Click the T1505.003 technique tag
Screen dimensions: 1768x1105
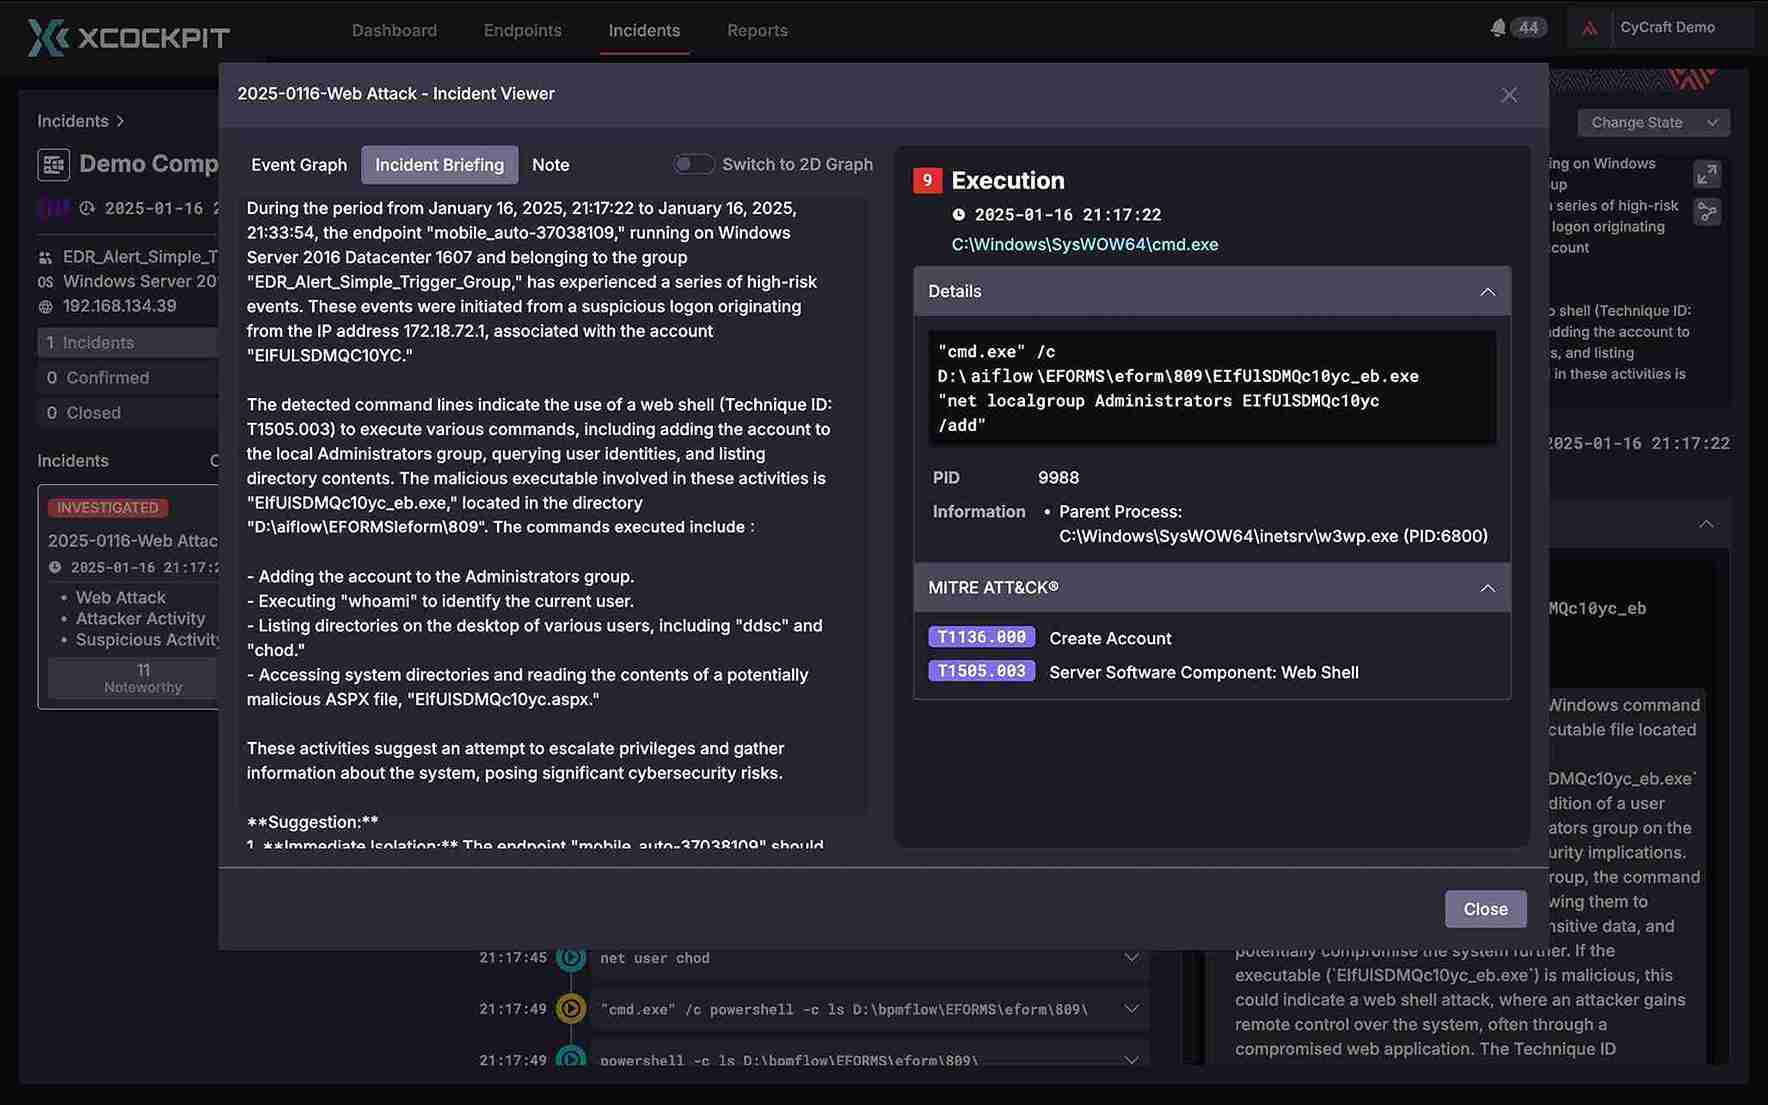981,671
